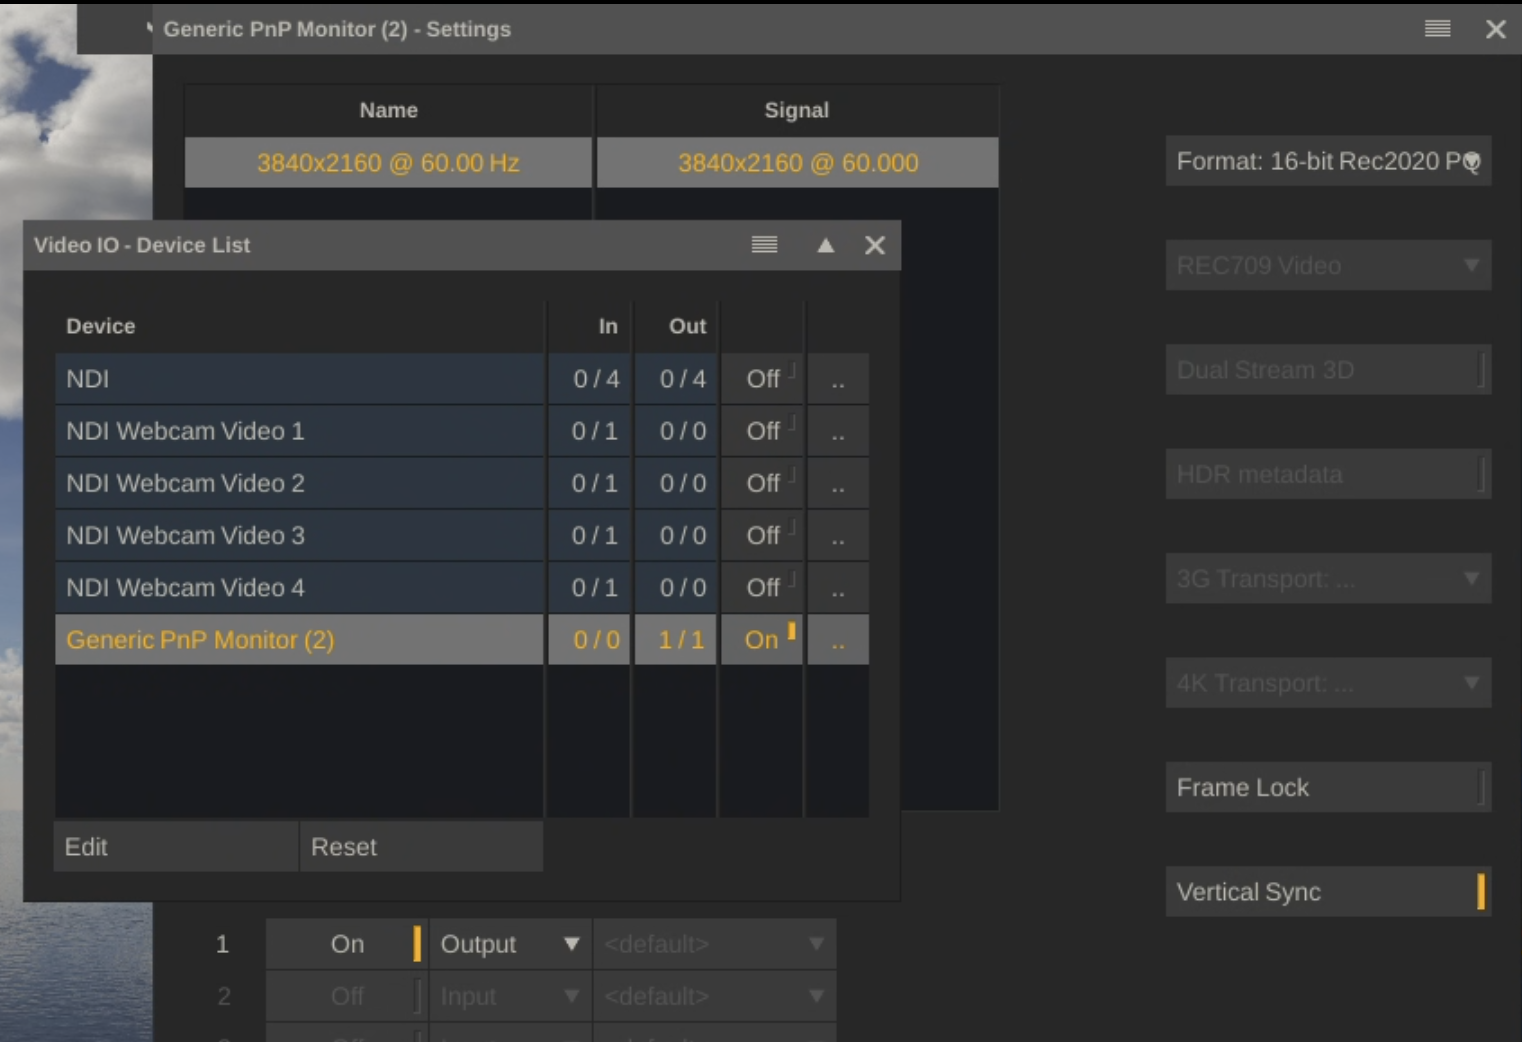Open NDI Webcam Video 2 options dots
Viewport: 1522px width, 1042px height.
838,484
